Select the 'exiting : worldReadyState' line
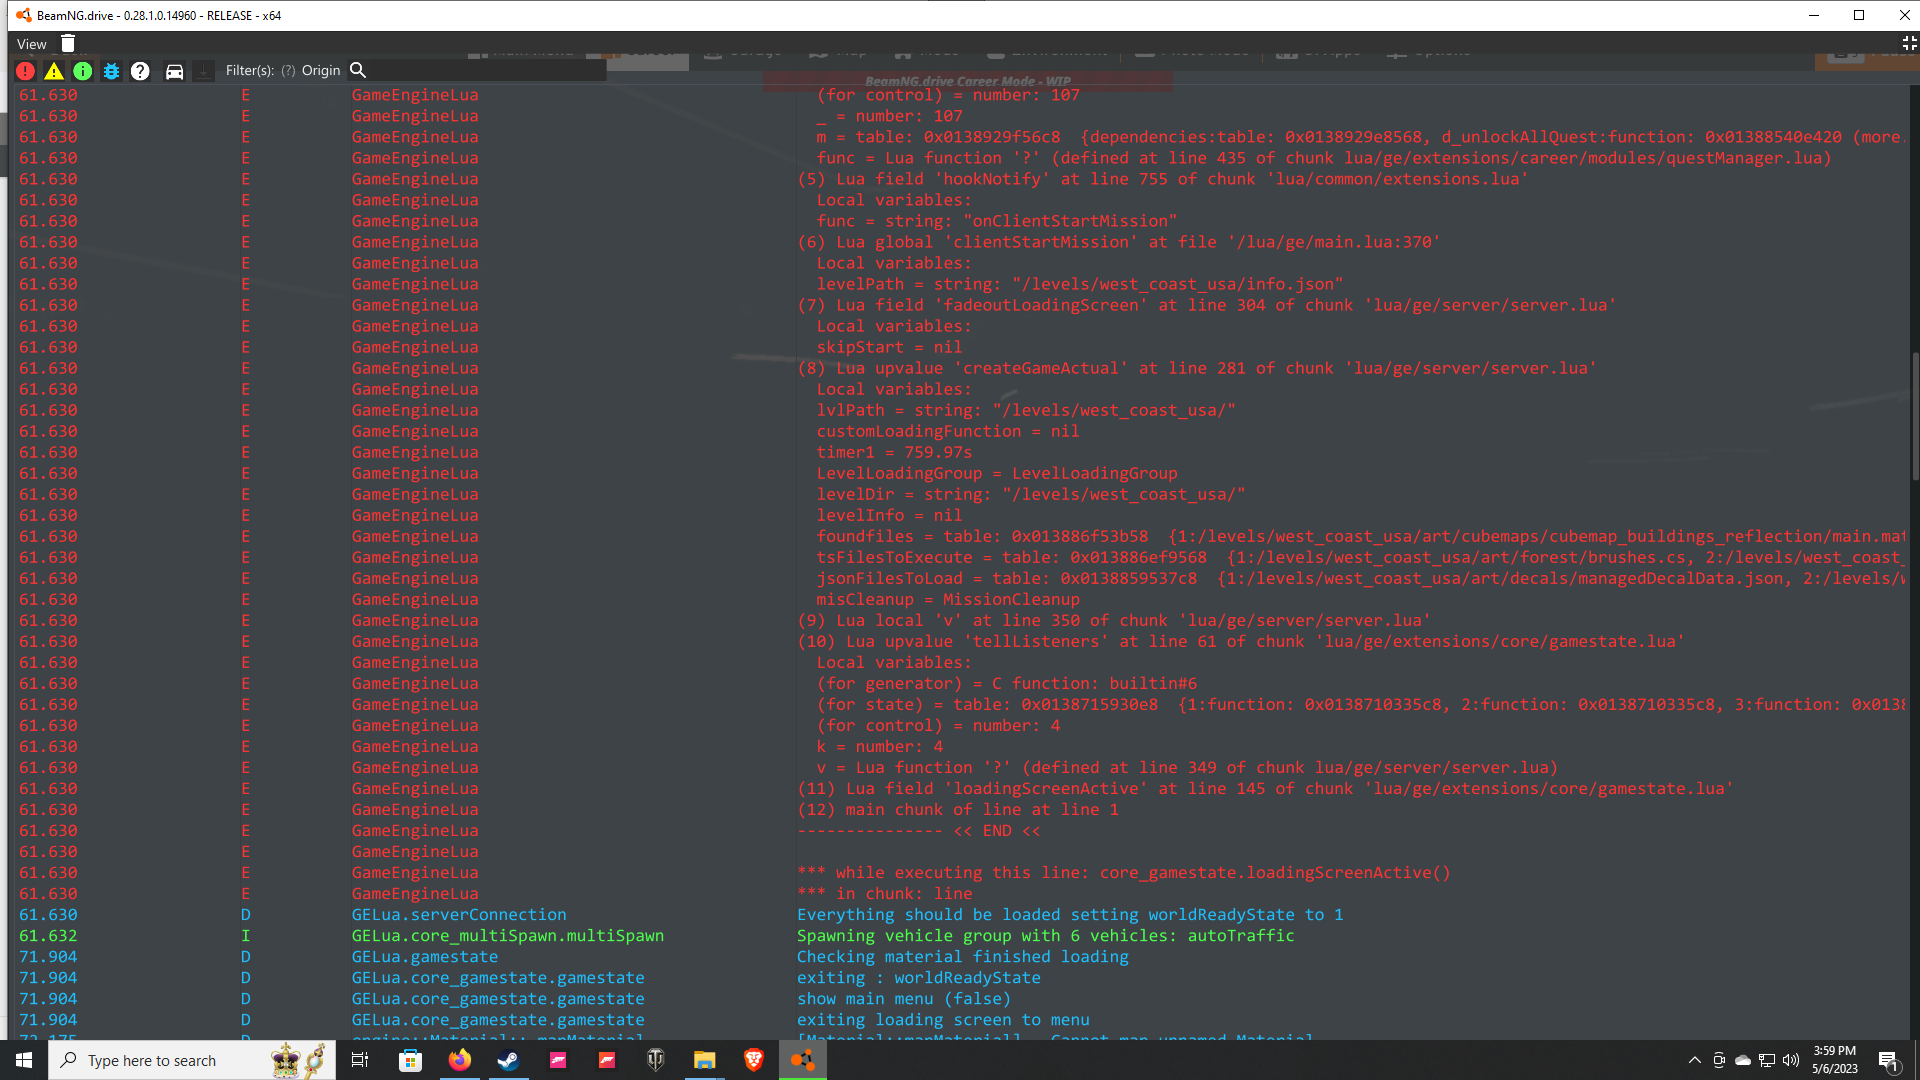Image resolution: width=1920 pixels, height=1080 pixels. coord(918,978)
